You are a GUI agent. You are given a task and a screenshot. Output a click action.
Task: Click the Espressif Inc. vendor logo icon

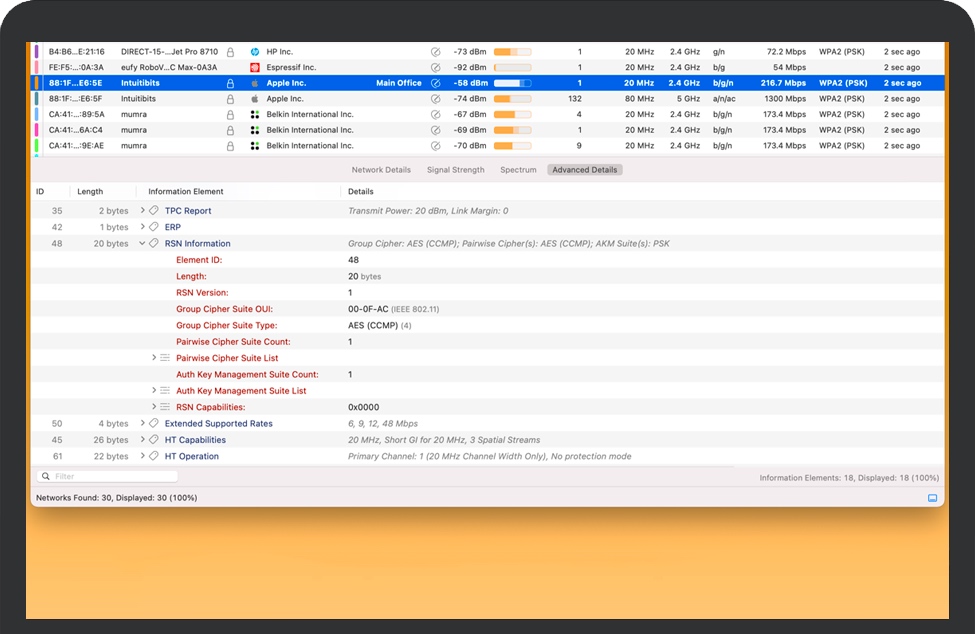tap(255, 67)
